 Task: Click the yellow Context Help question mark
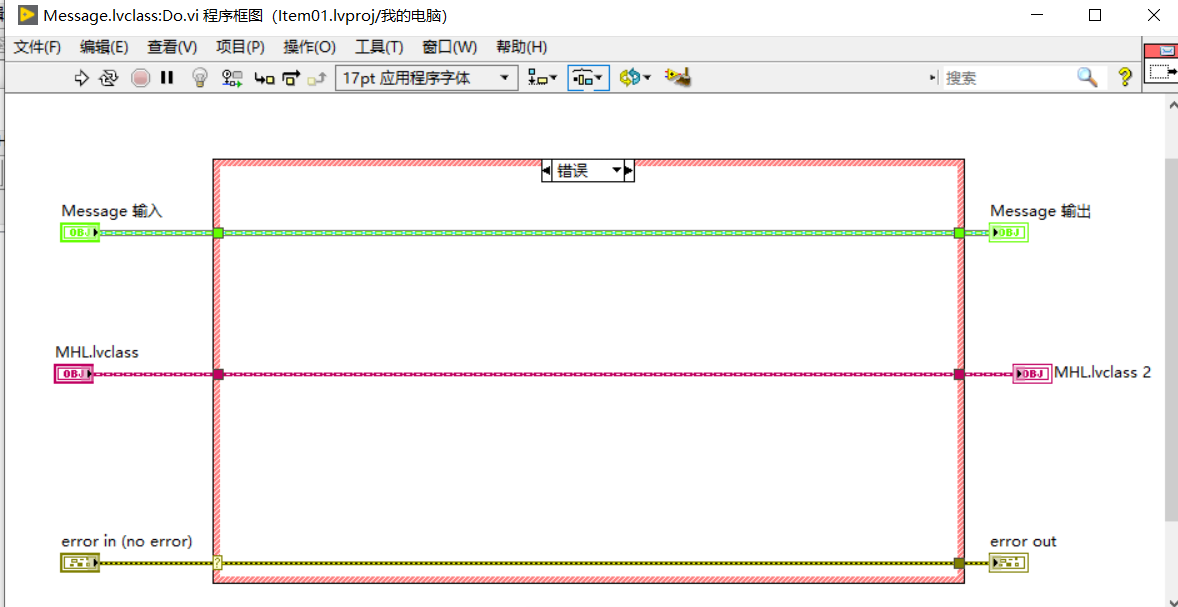tap(1125, 77)
